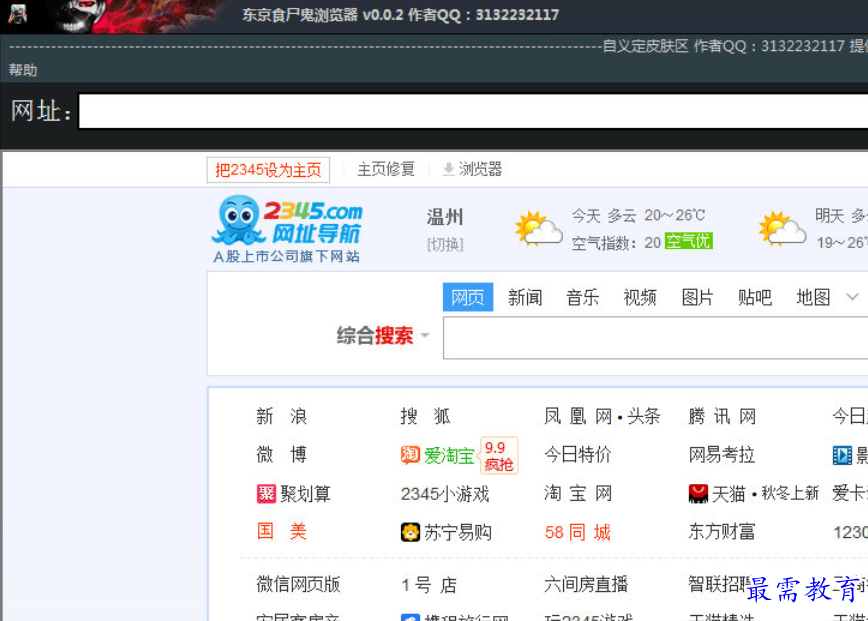Open 头条 link beside 凤凰网
Viewport: 868px width, 621px height.
(643, 416)
